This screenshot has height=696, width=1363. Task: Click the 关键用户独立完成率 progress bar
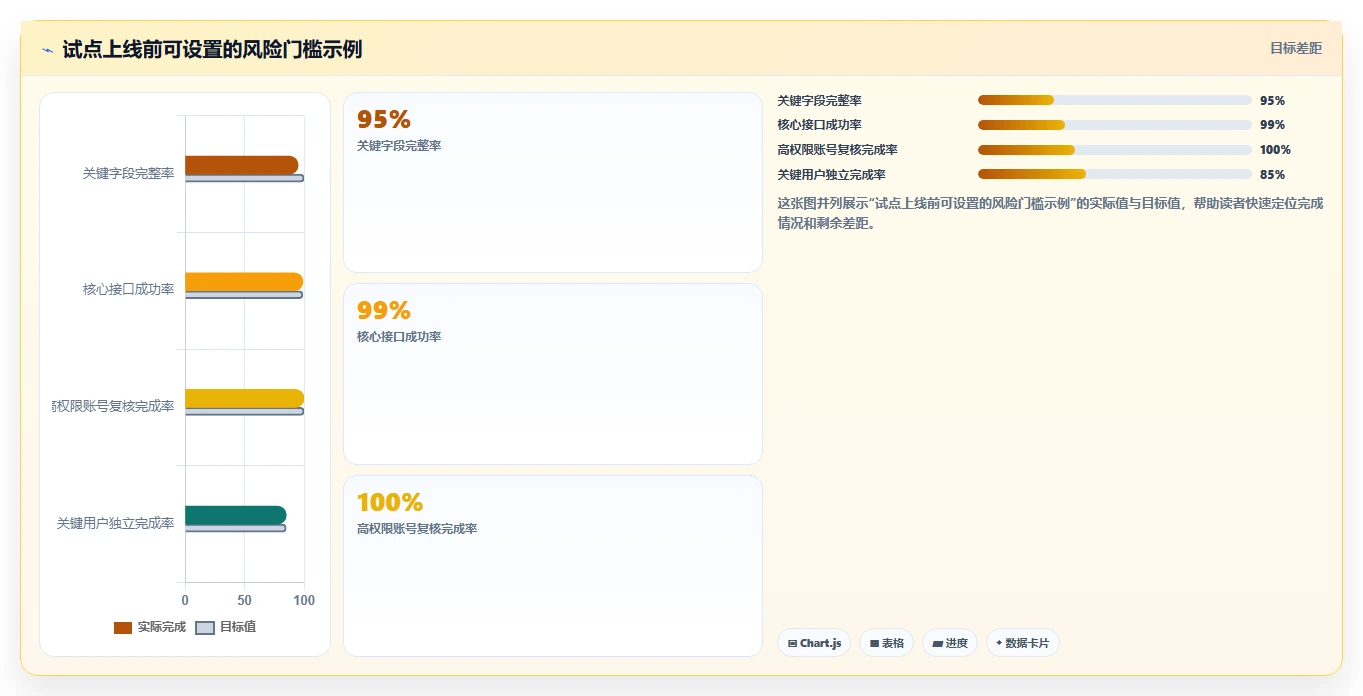(1115, 174)
